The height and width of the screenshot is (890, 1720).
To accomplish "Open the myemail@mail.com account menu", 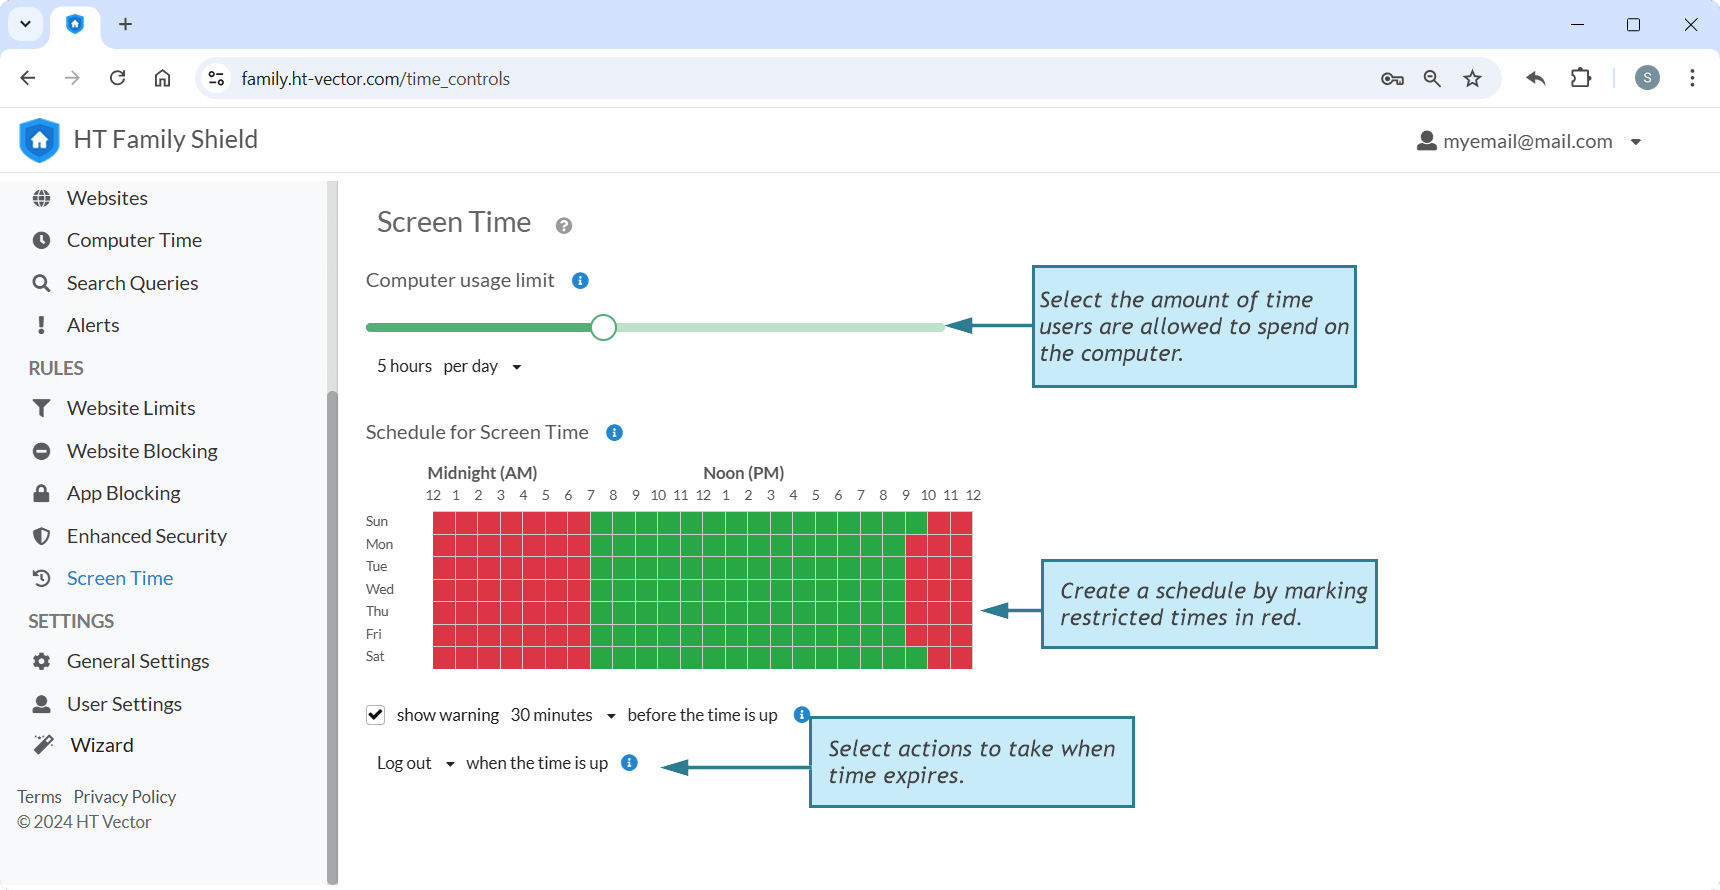I will coord(1529,141).
